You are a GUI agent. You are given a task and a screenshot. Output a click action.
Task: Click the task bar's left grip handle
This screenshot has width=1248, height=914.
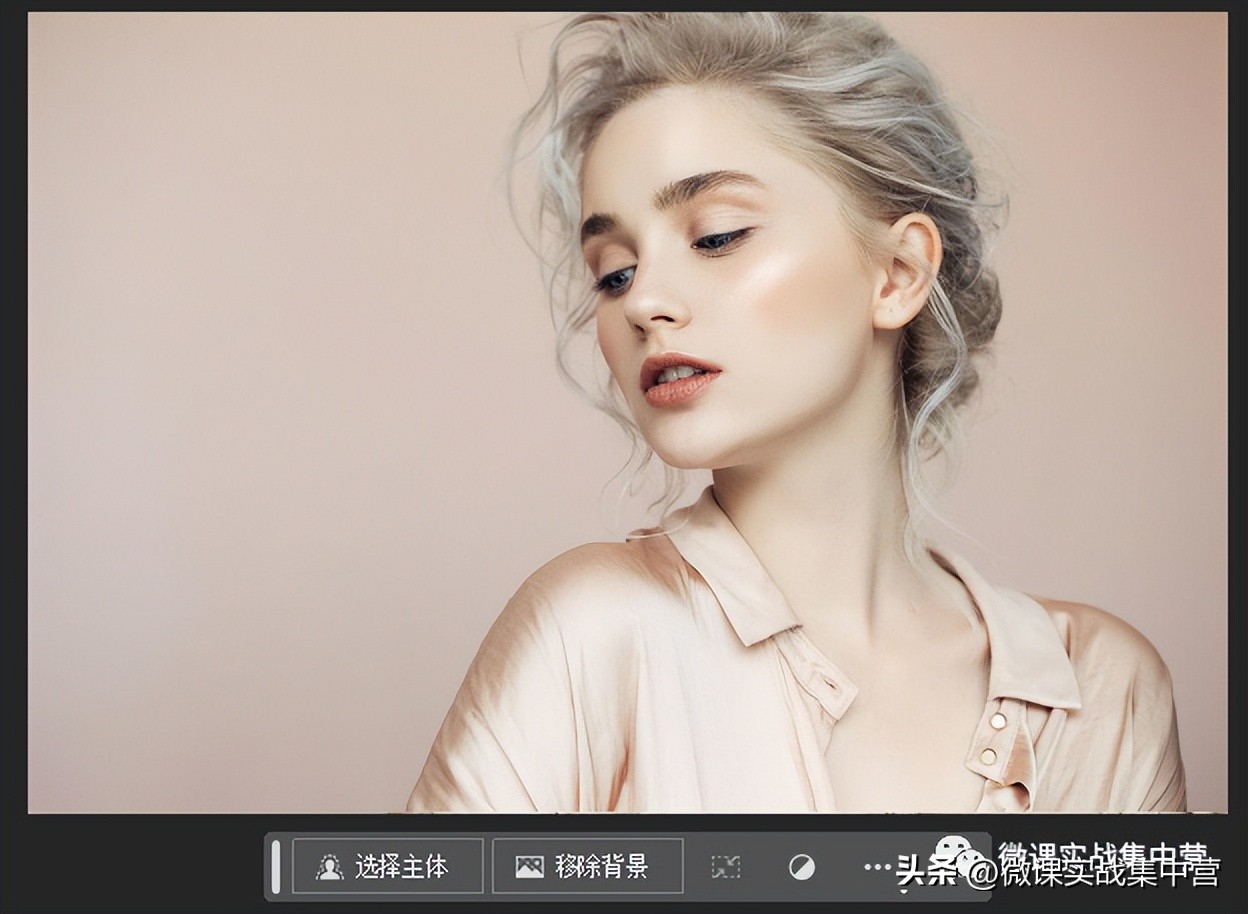click(x=276, y=866)
